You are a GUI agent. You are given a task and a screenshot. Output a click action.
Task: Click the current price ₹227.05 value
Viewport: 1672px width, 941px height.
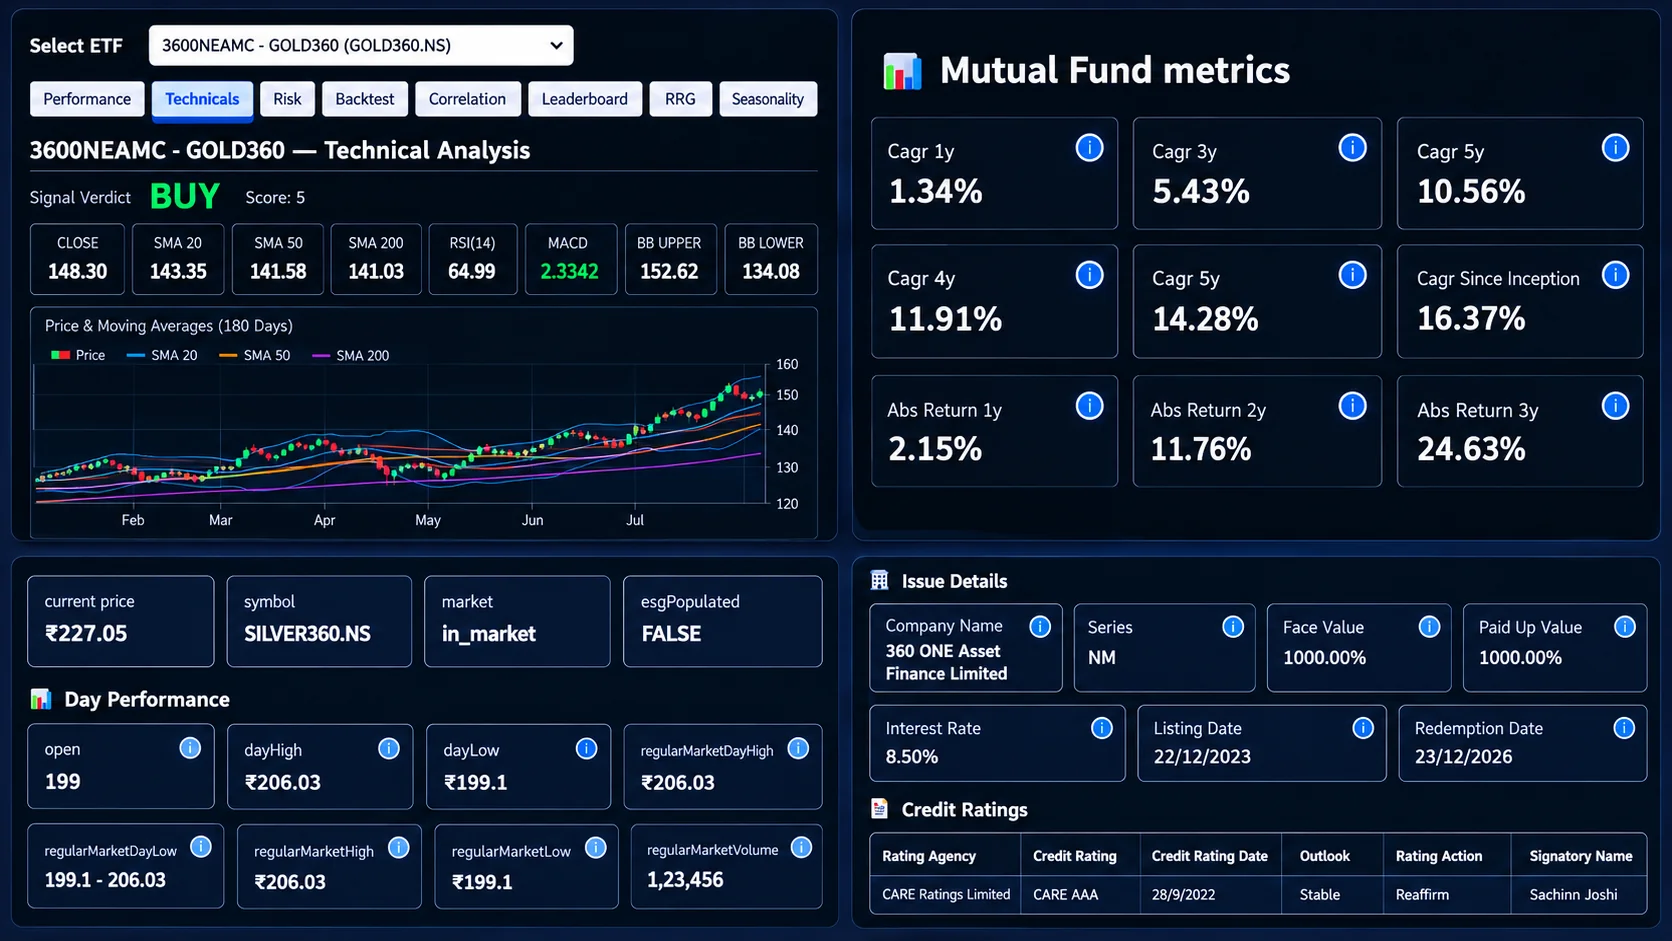pos(86,633)
